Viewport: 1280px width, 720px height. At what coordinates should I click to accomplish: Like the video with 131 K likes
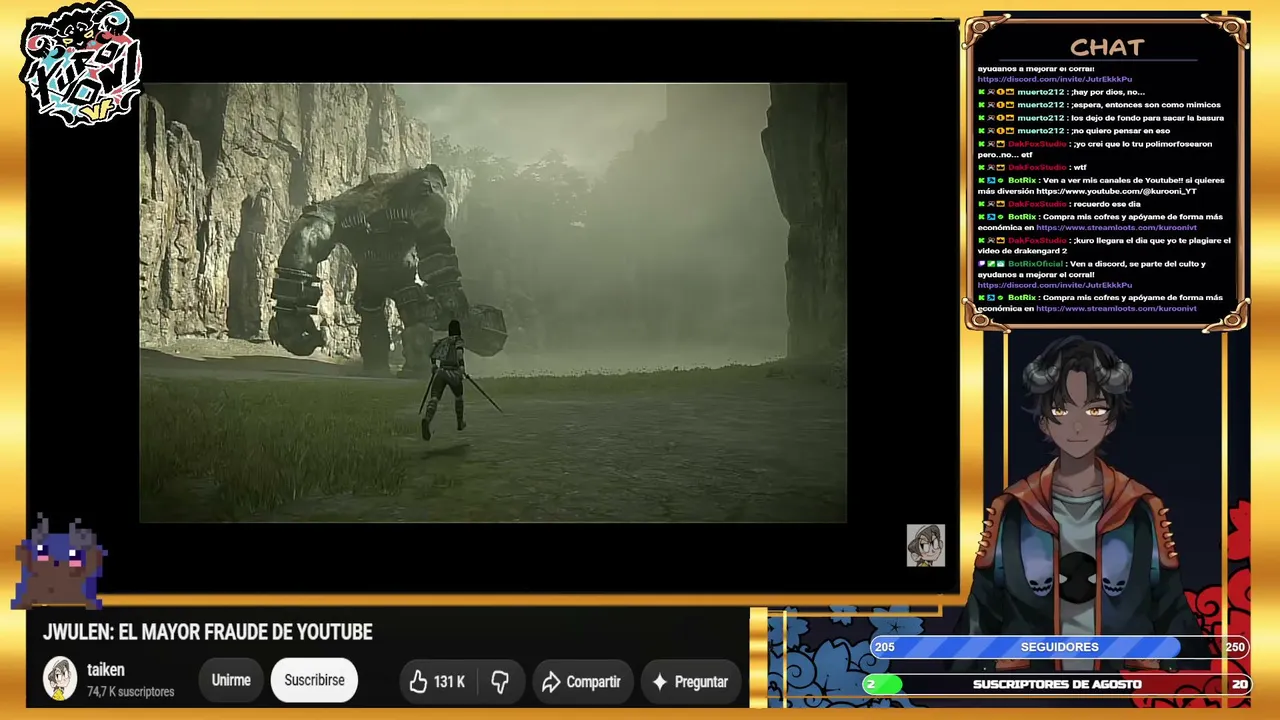(438, 681)
